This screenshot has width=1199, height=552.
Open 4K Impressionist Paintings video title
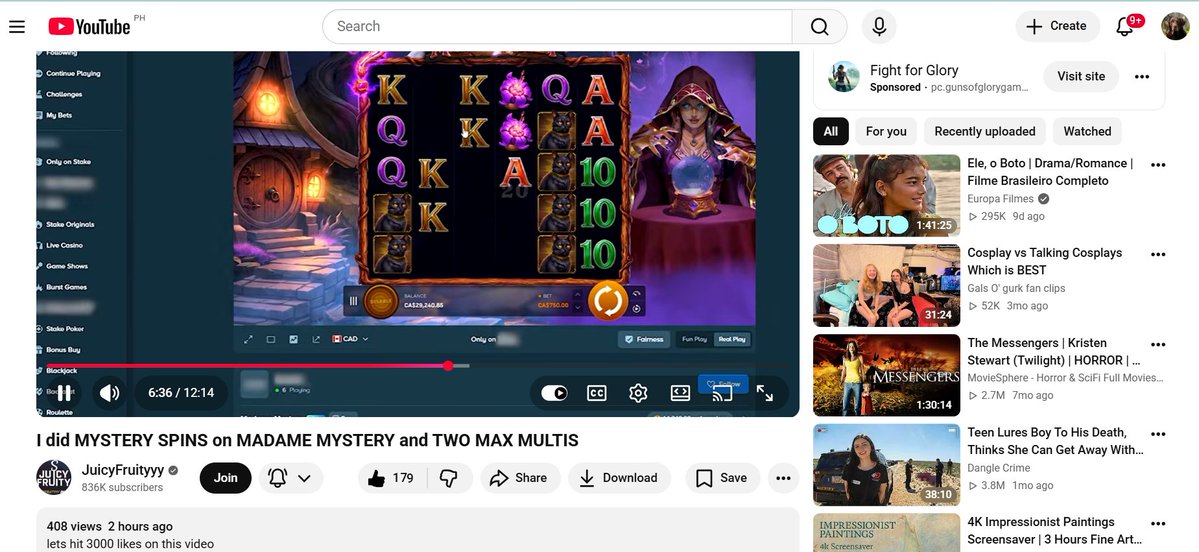[x=1055, y=531]
